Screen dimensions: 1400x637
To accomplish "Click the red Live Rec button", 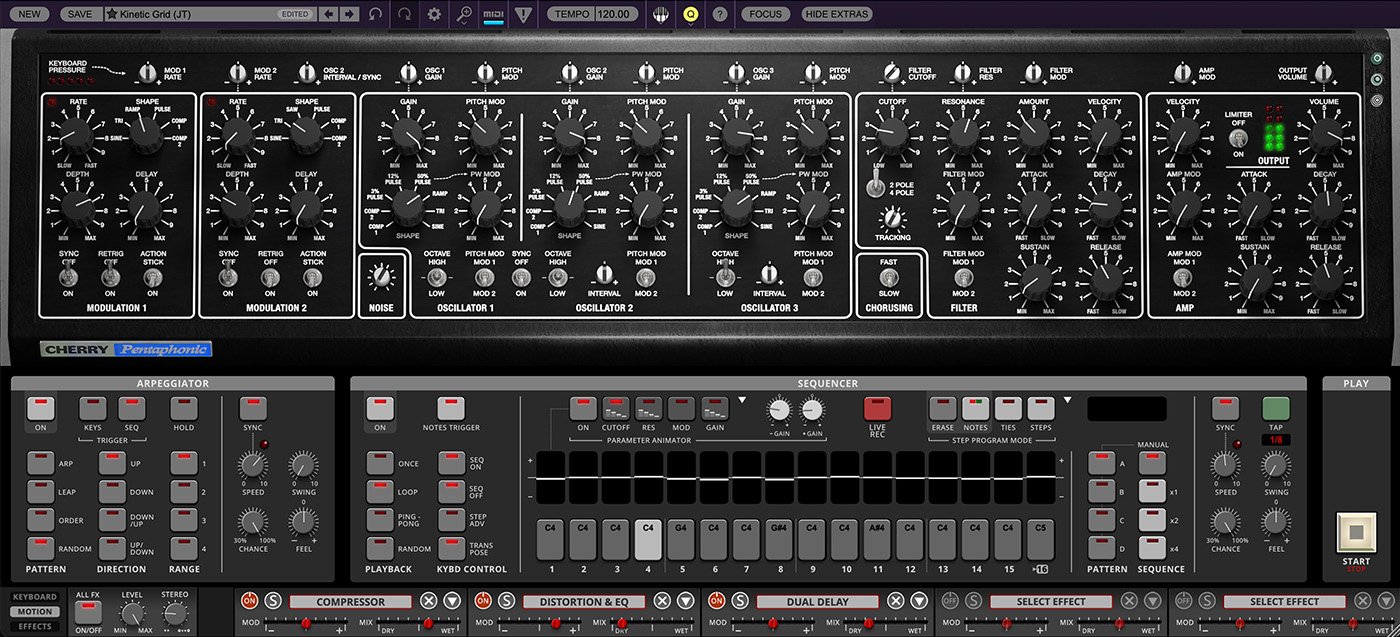I will click(877, 408).
